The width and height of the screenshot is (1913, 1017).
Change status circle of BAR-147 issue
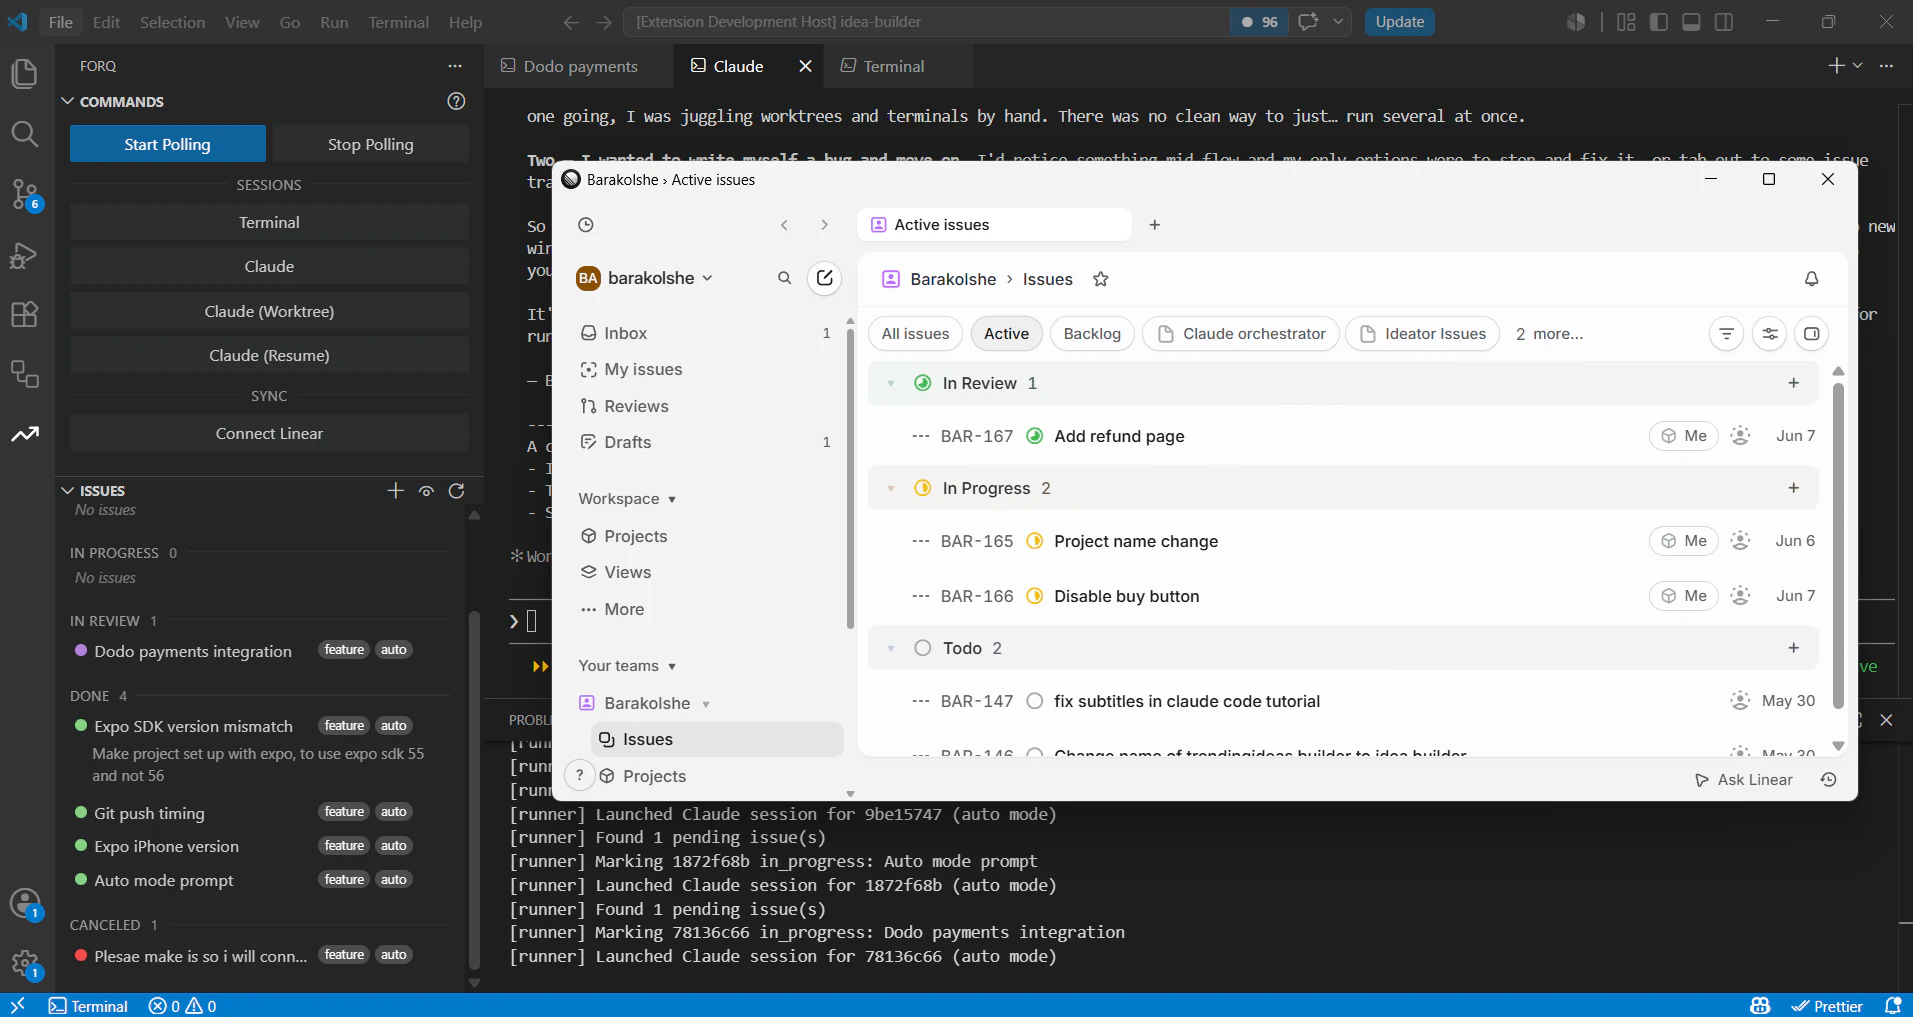point(1035,701)
